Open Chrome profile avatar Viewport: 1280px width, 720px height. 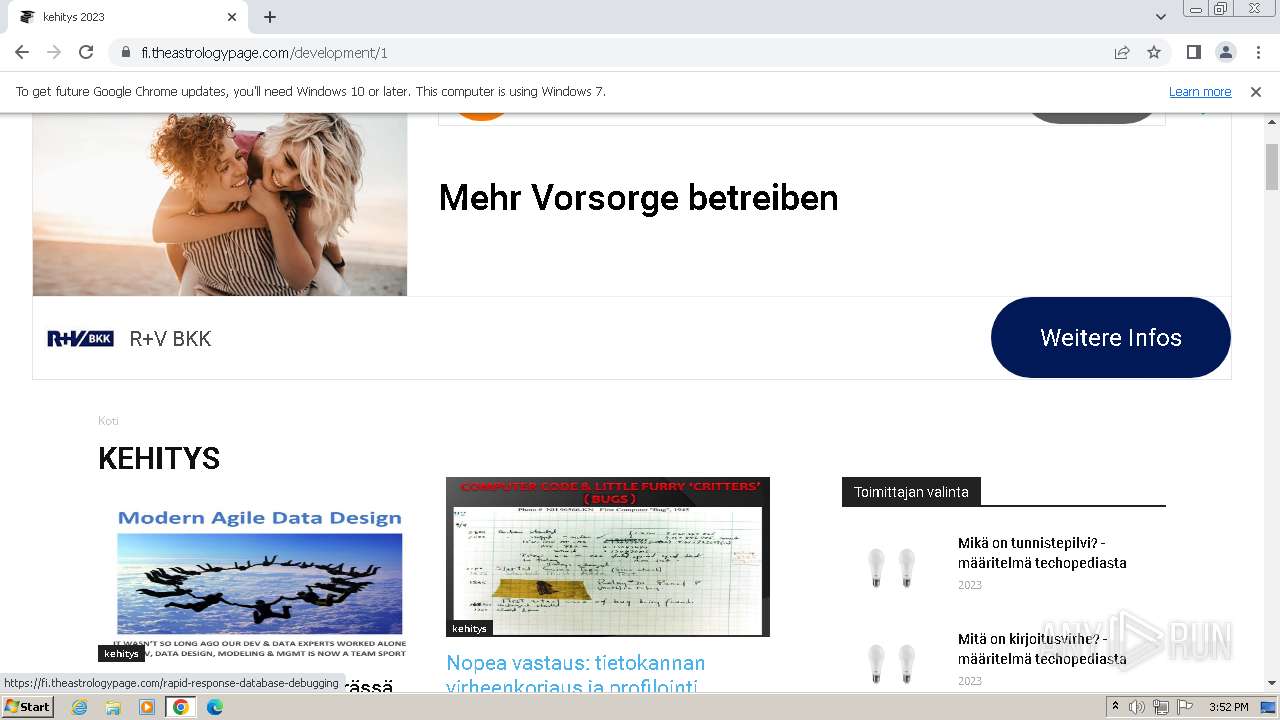point(1226,52)
